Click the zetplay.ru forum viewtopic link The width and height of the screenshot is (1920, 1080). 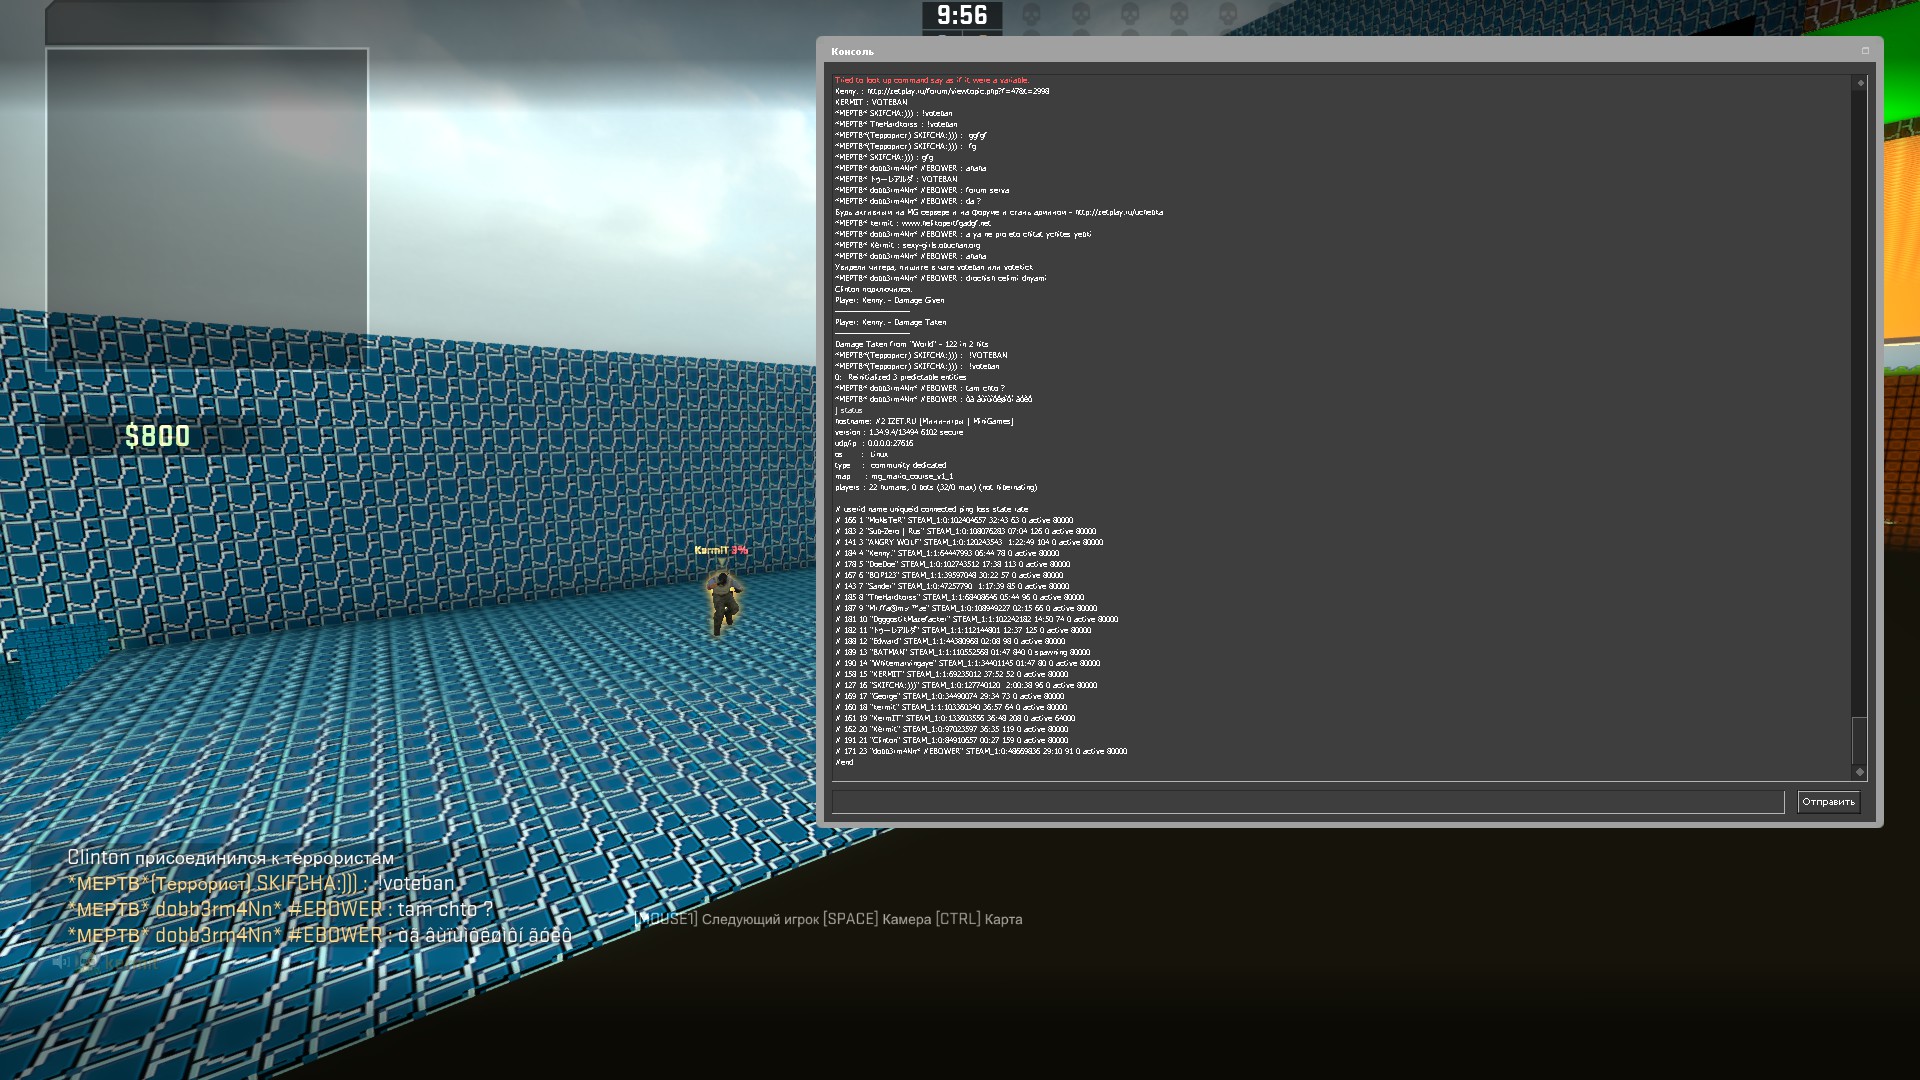click(958, 91)
